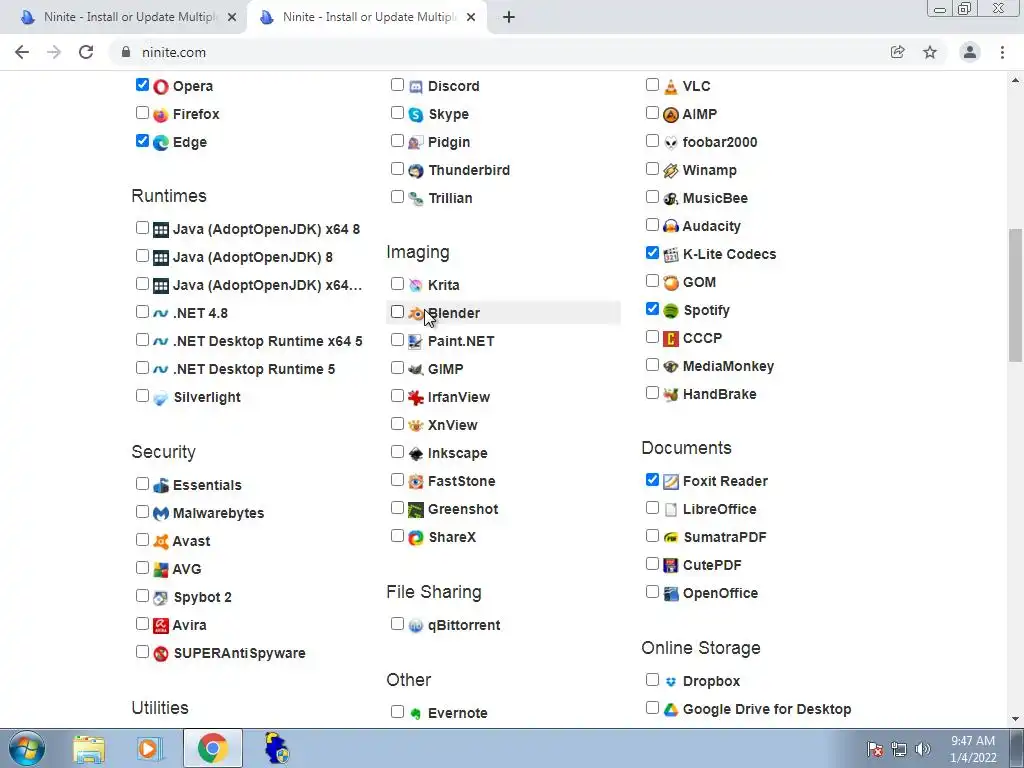
Task: Click the OpenOffice label
Action: (720, 594)
